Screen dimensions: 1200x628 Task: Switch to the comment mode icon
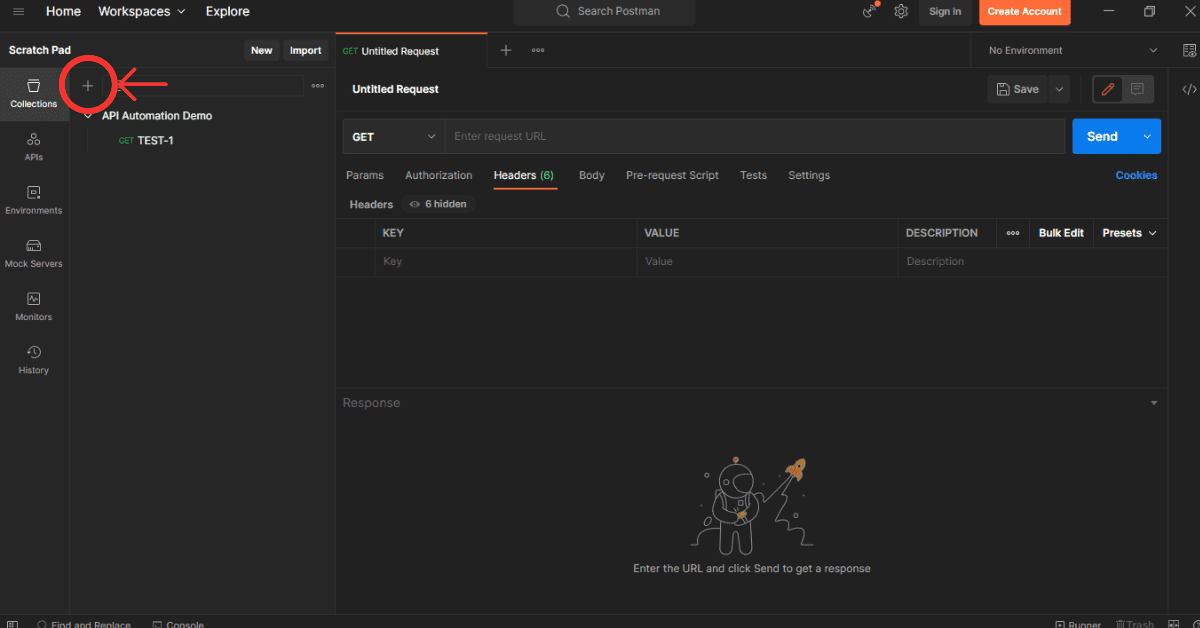1137,89
